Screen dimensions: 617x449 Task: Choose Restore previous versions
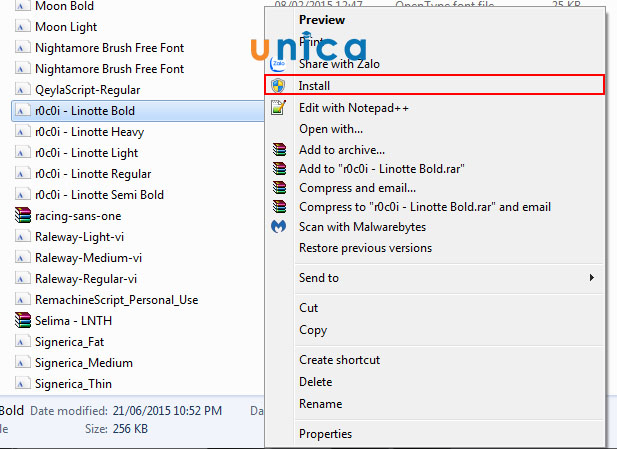point(366,248)
